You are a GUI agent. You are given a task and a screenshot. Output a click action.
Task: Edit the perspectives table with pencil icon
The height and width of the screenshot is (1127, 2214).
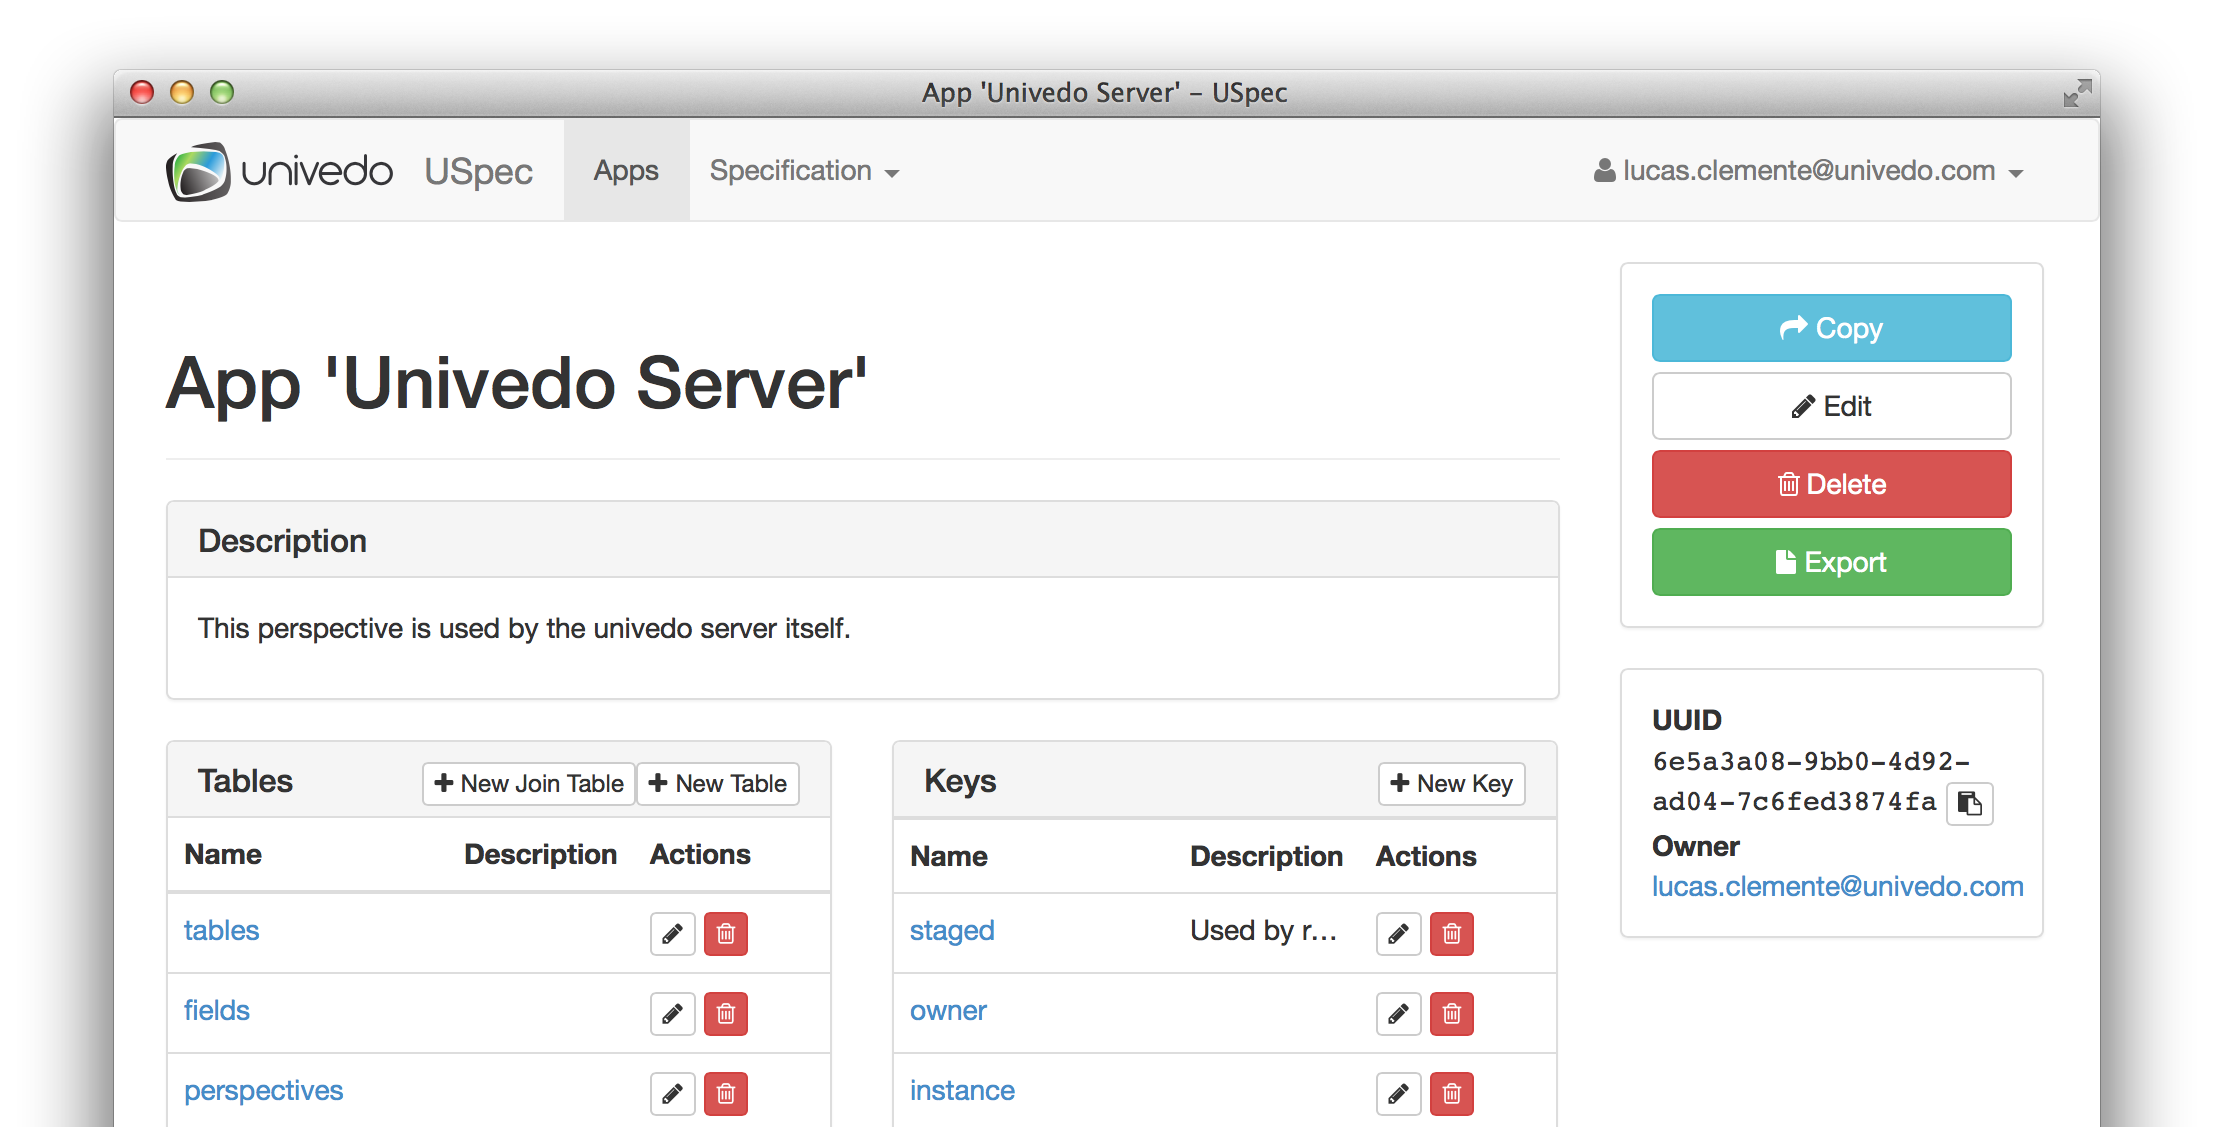pyautogui.click(x=672, y=1093)
